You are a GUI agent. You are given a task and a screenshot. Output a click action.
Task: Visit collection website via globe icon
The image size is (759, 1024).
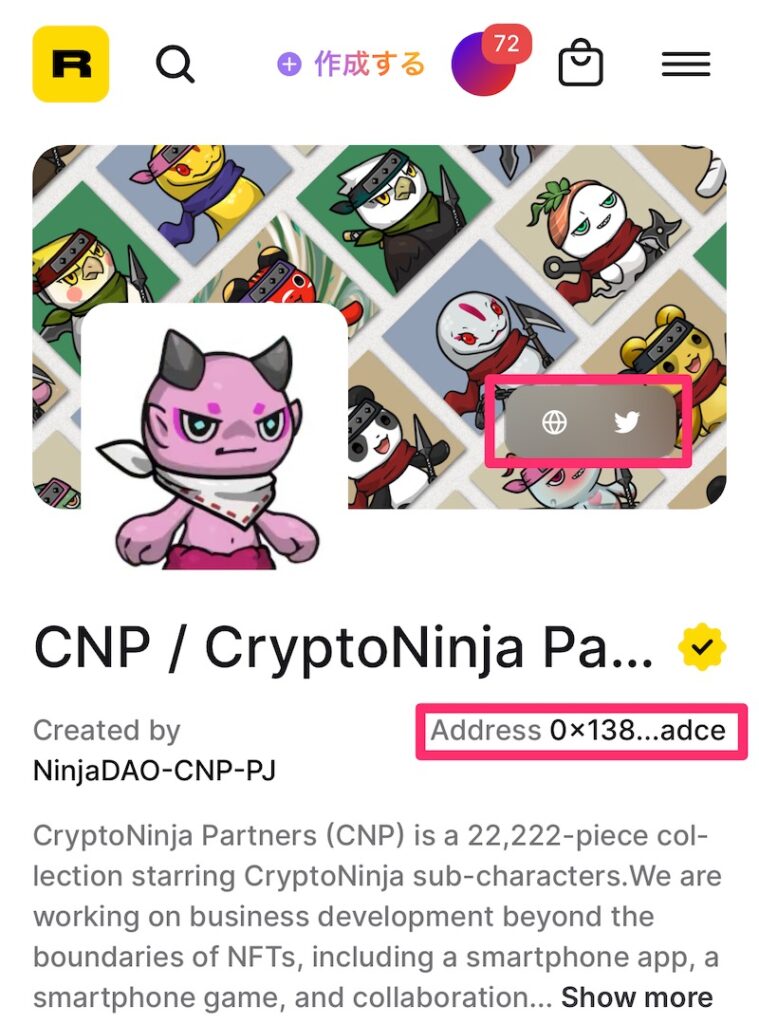555,423
